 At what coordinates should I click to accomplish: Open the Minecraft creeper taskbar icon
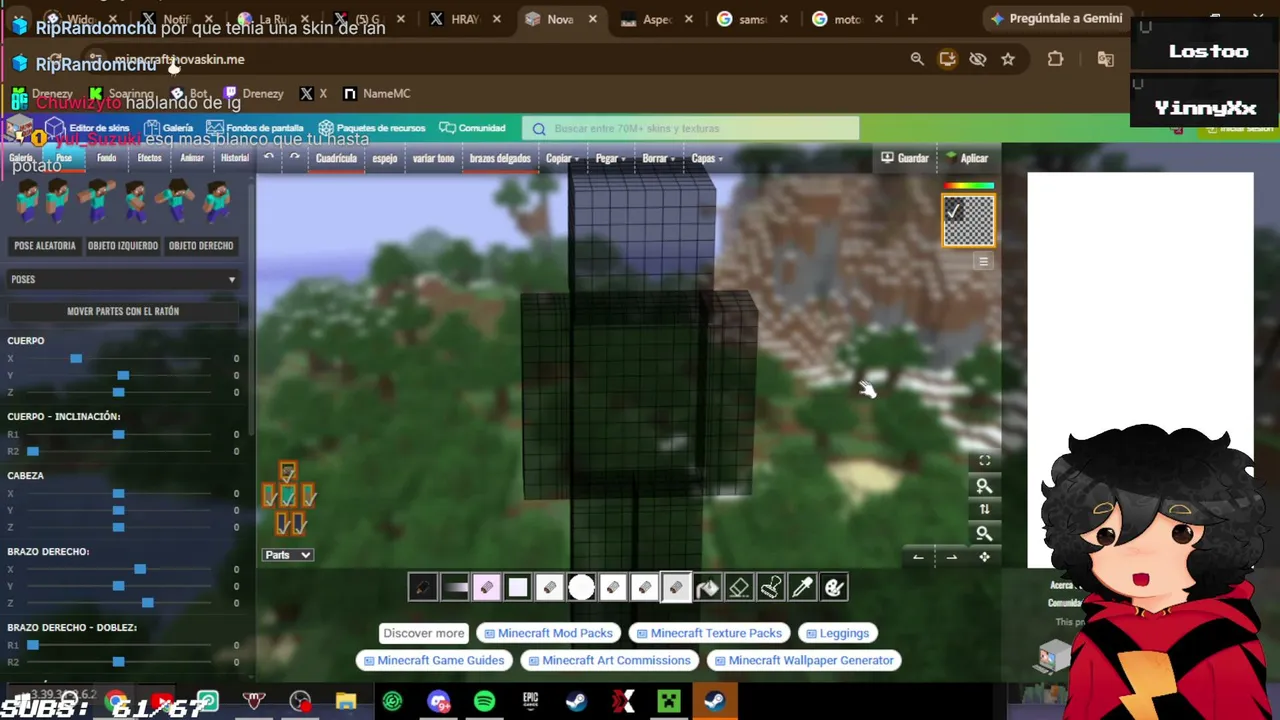click(x=668, y=701)
